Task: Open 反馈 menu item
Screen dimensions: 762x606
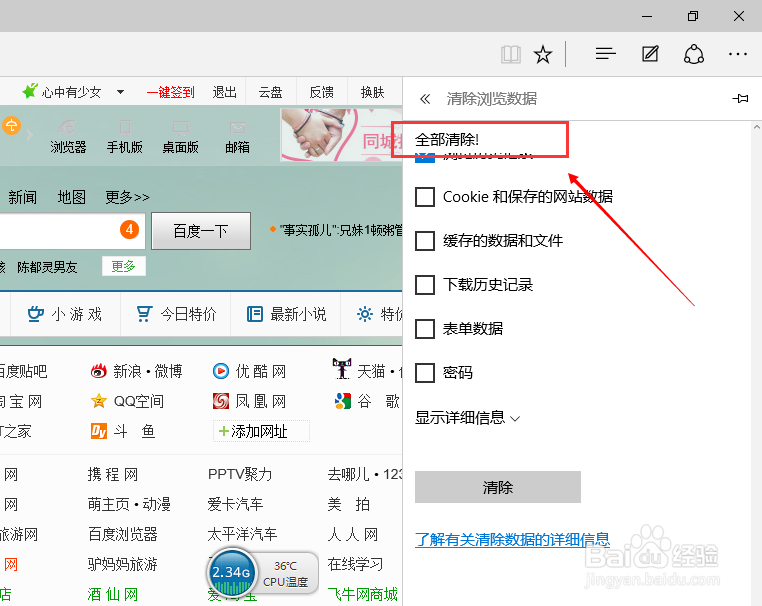Action: [x=322, y=92]
